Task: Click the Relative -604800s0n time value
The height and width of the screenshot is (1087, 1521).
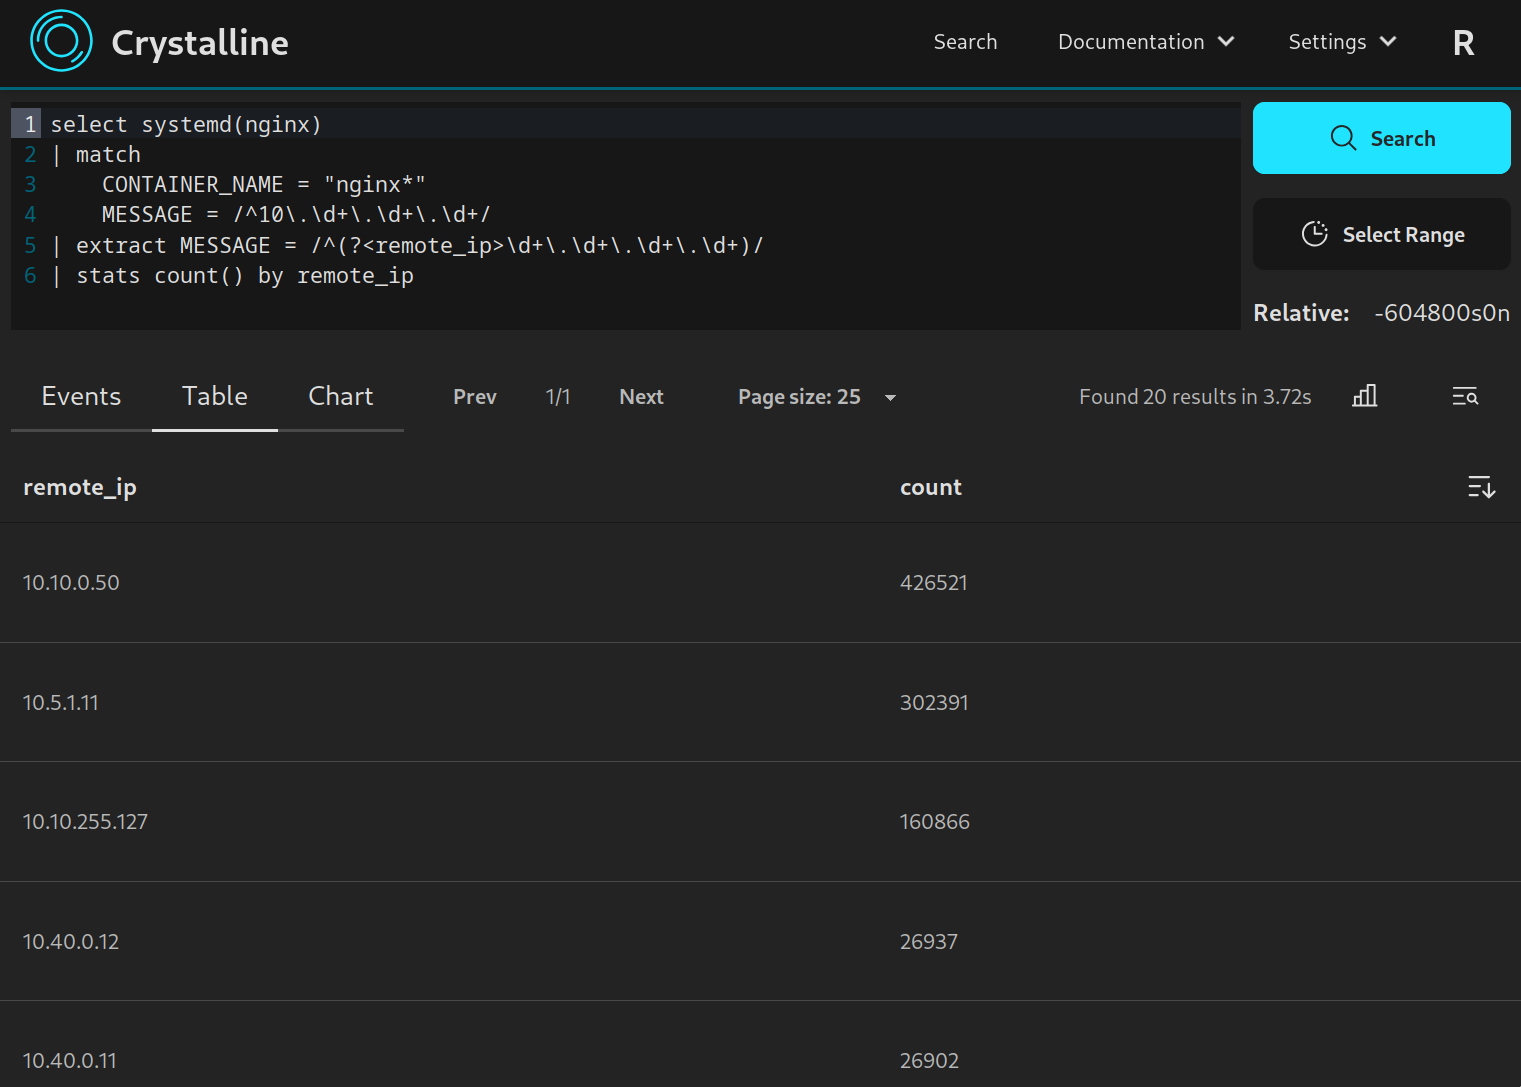Action: point(1442,313)
